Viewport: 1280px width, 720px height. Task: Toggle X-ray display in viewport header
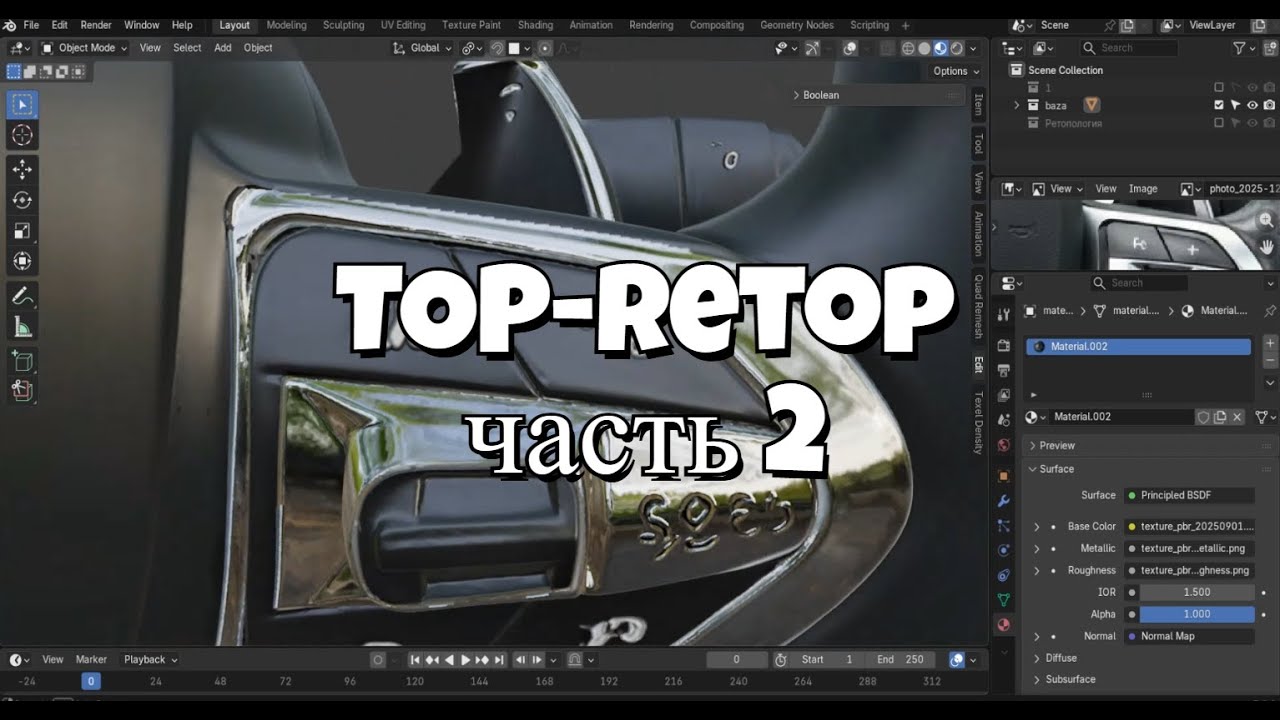click(887, 48)
